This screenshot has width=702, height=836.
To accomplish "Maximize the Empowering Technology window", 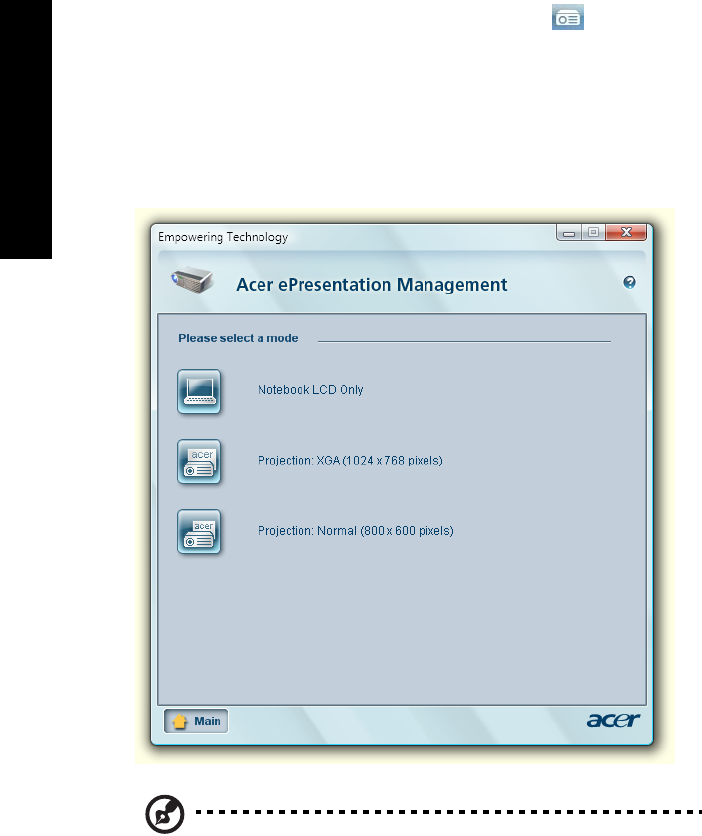I will pos(593,232).
